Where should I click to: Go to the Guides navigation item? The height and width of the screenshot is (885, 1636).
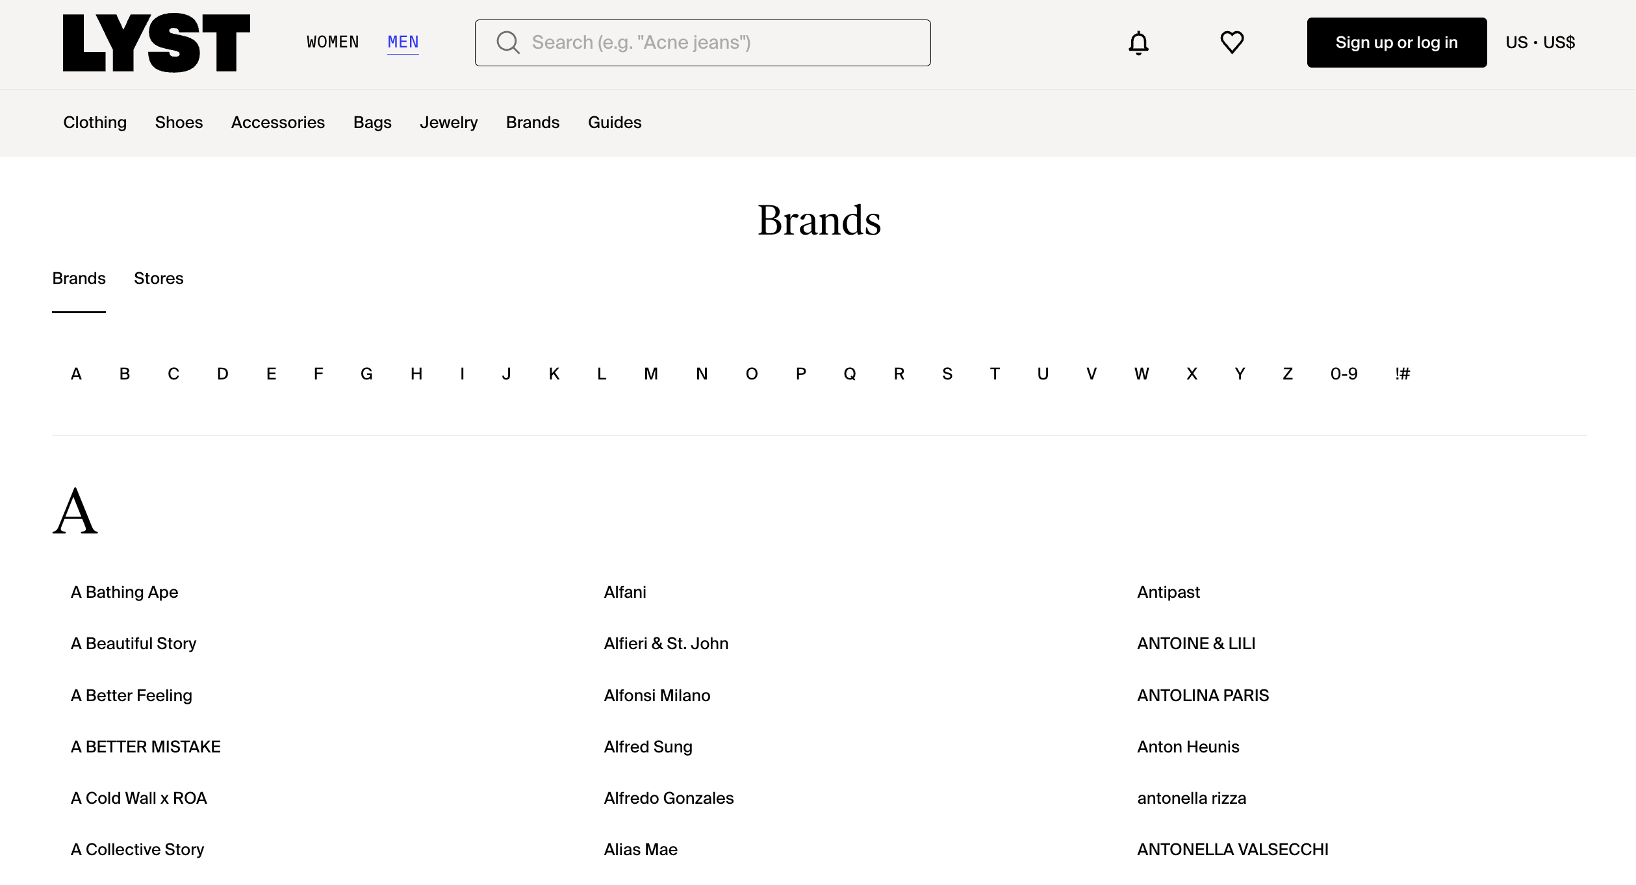615,122
